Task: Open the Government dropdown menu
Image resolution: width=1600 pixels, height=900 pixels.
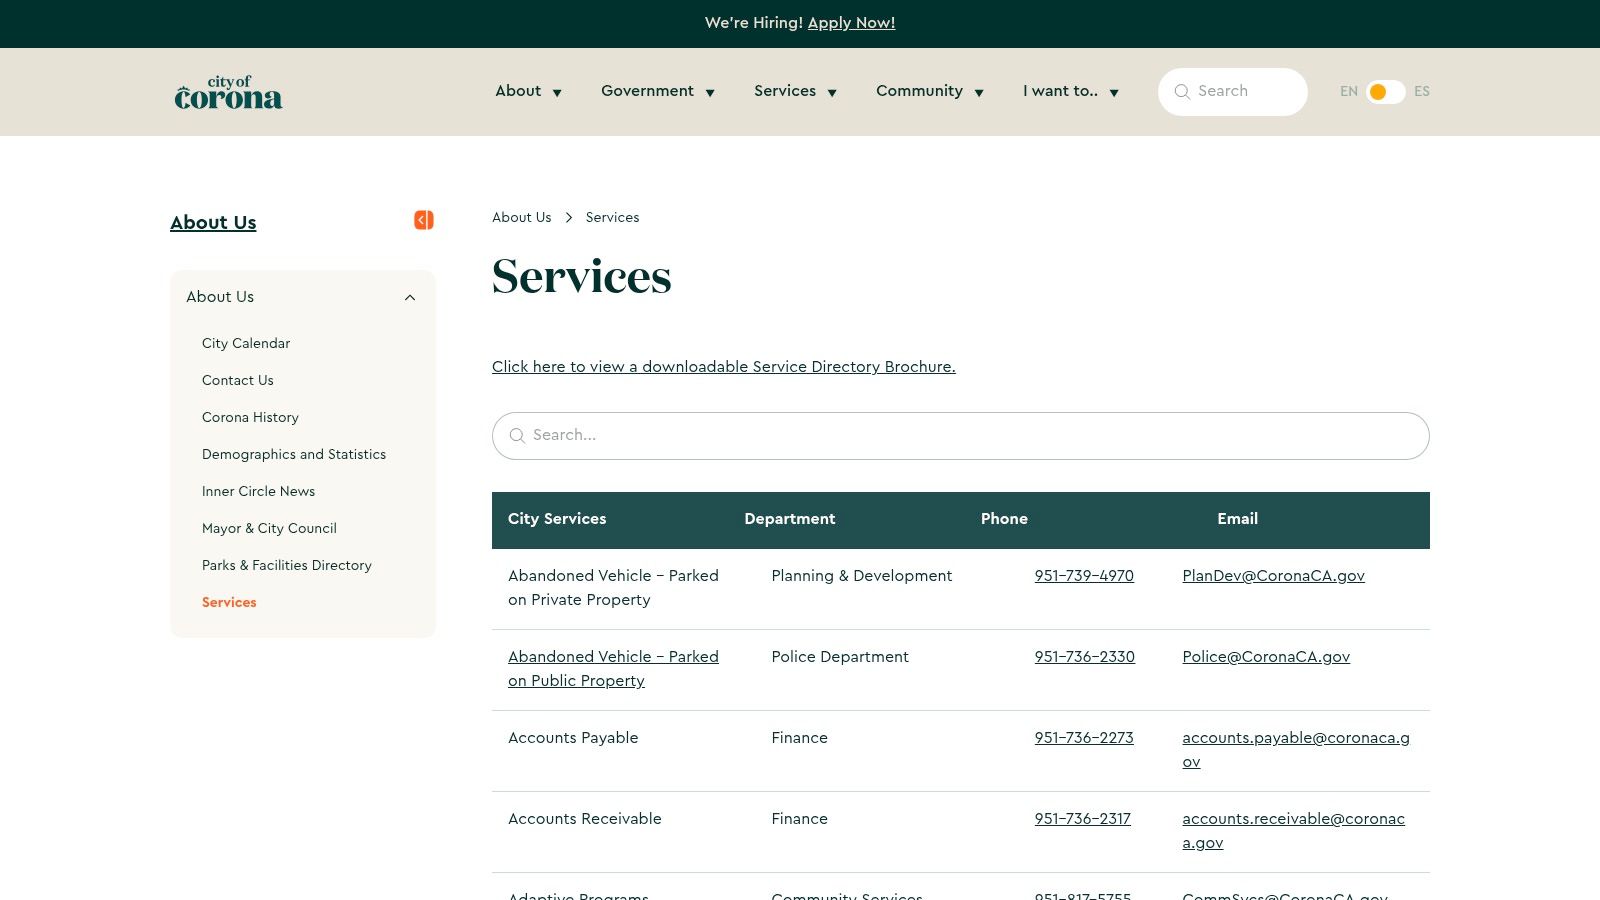Action: [x=658, y=91]
